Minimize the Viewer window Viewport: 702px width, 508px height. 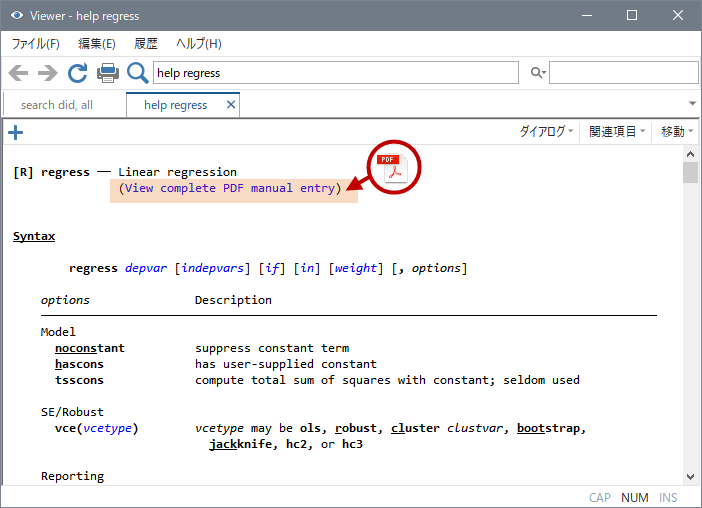point(587,15)
